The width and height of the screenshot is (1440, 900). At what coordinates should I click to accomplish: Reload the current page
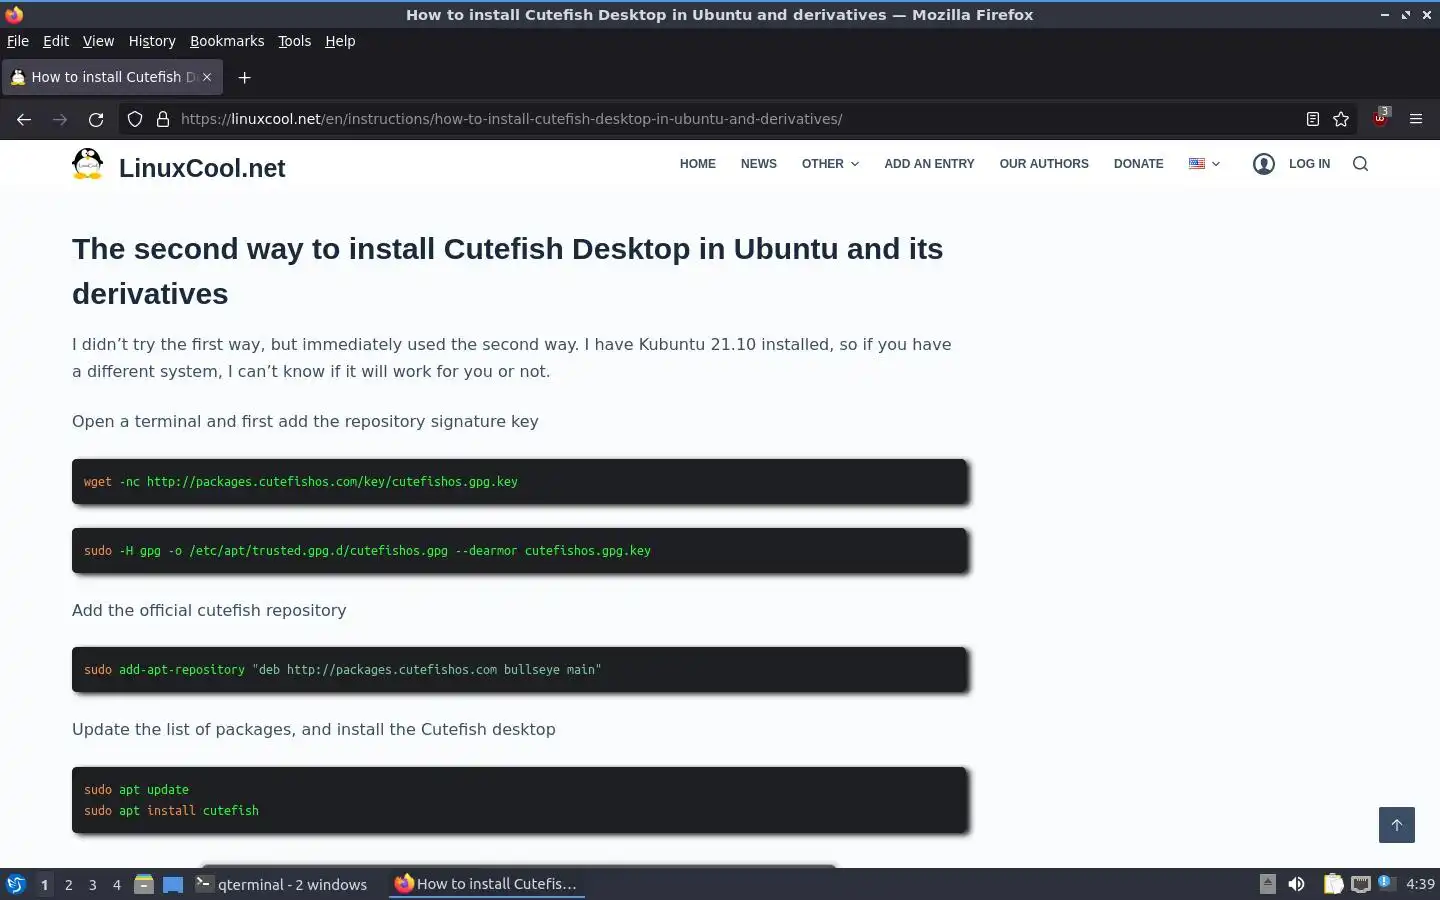pyautogui.click(x=96, y=119)
